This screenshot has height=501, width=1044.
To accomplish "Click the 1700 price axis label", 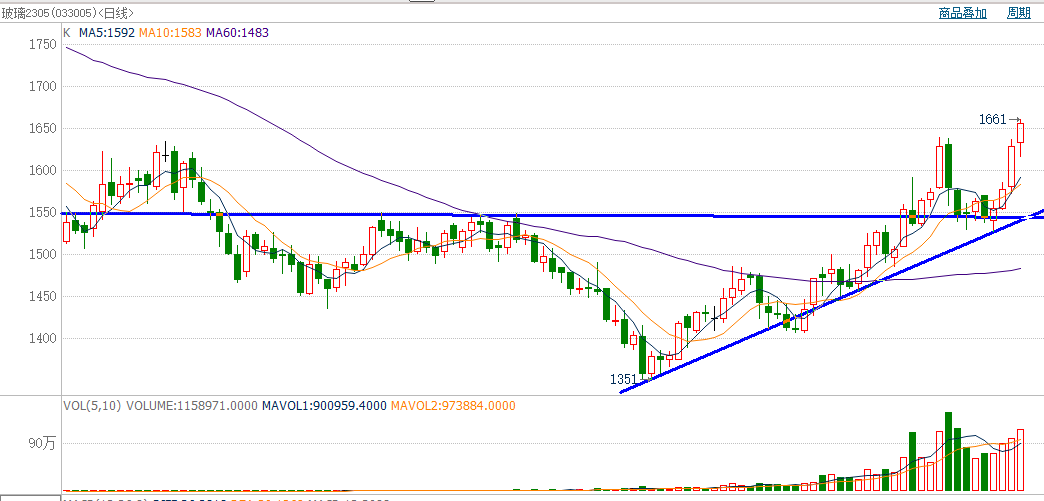I will tap(43, 87).
